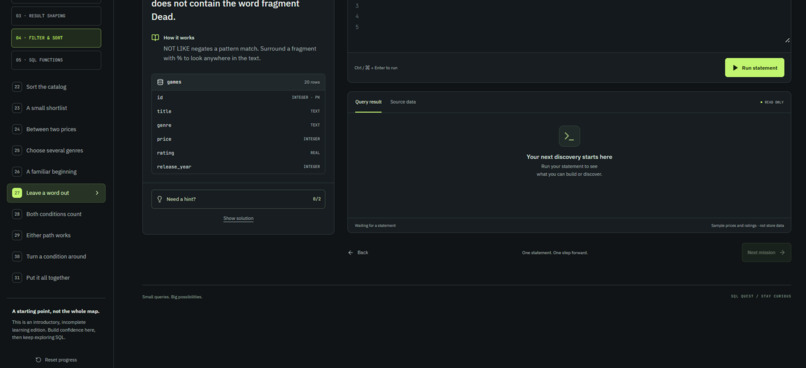Screen dimensions: 806x368
Task: Click the editor resize handle corner
Action: point(787,40)
